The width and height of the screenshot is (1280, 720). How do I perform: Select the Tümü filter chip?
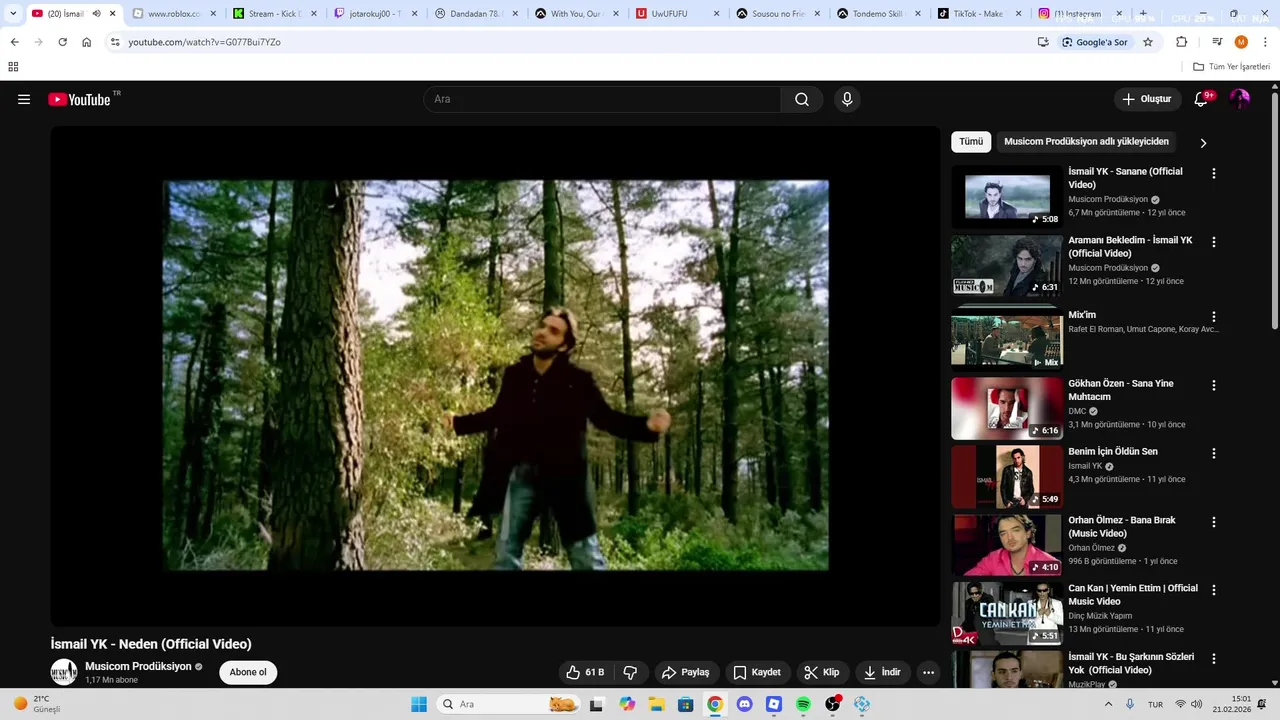coord(971,142)
